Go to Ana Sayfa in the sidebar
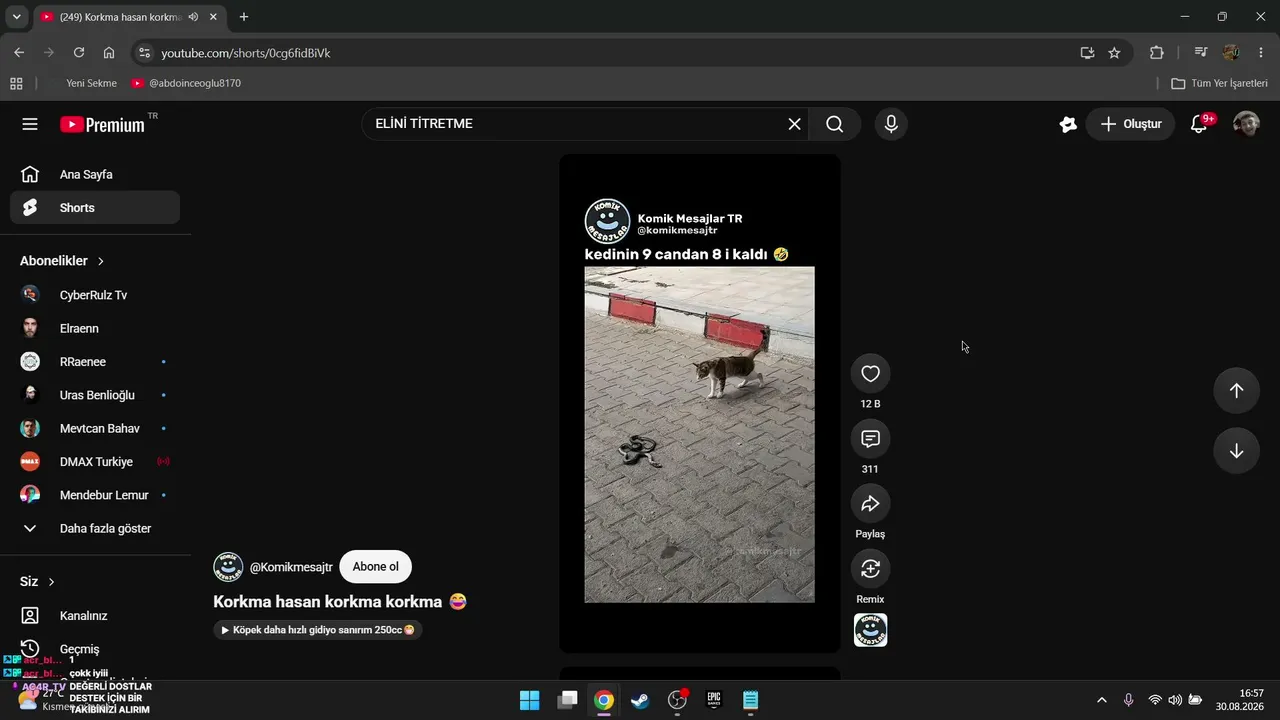Image resolution: width=1280 pixels, height=720 pixels. [95, 174]
